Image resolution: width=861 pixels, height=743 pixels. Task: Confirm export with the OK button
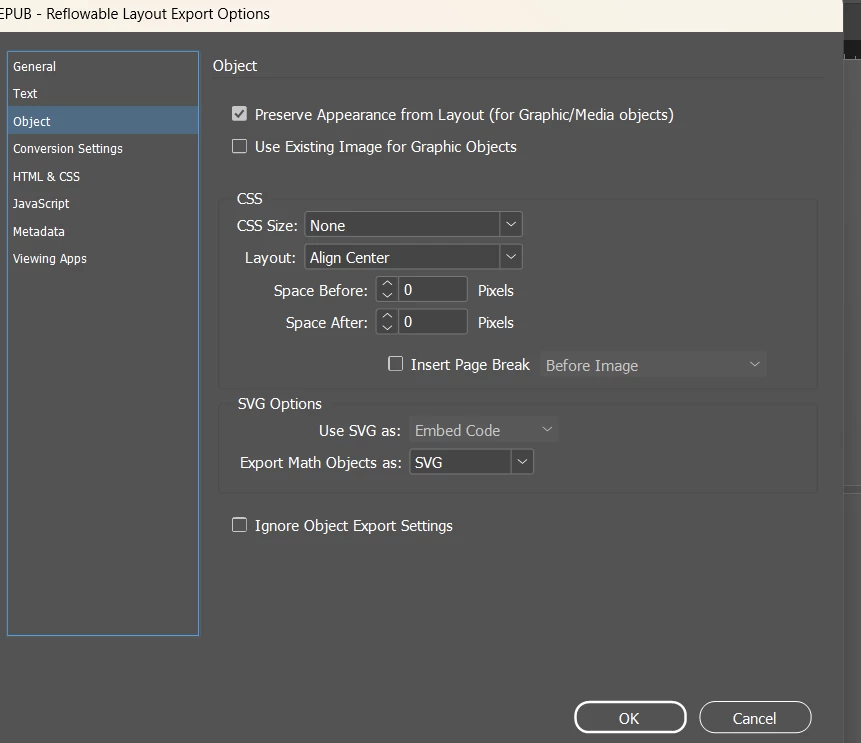click(x=630, y=718)
